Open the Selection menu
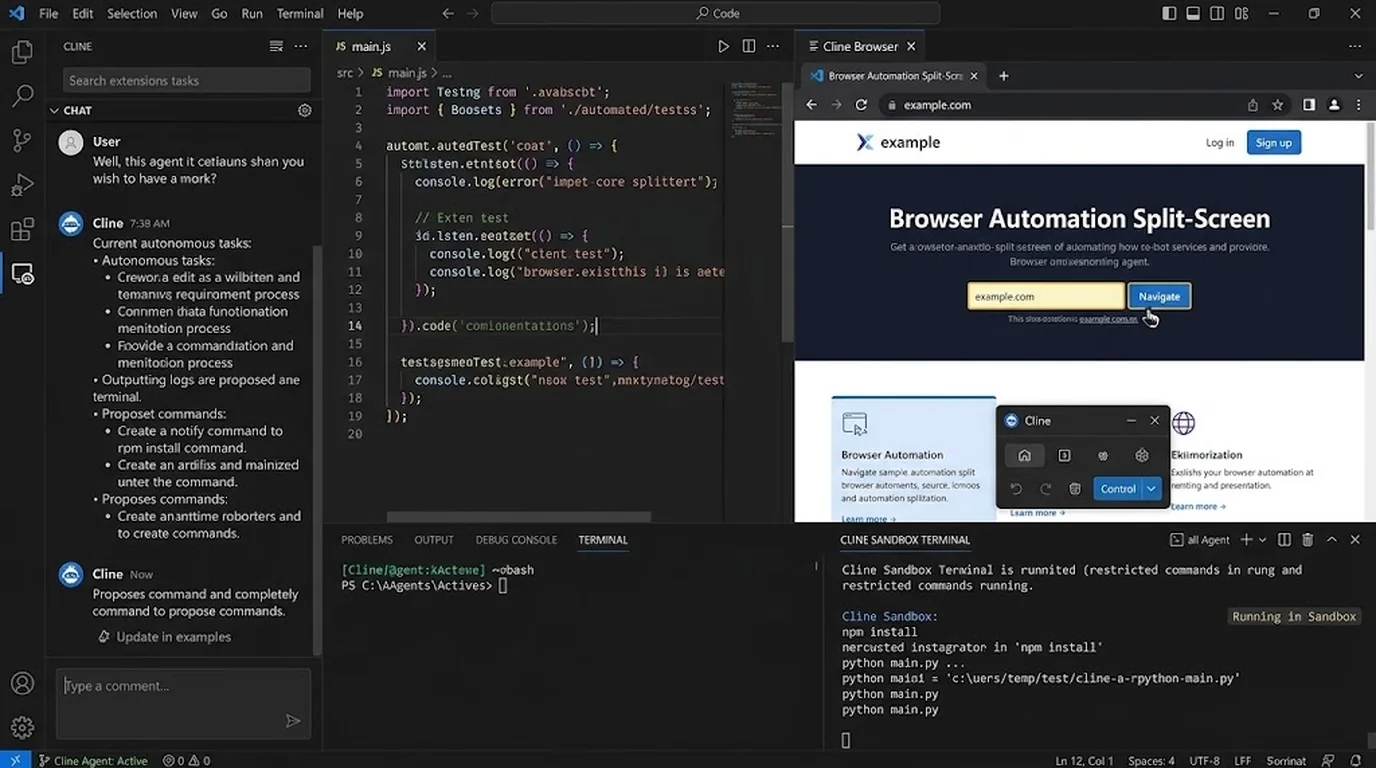1376x768 pixels. [132, 14]
